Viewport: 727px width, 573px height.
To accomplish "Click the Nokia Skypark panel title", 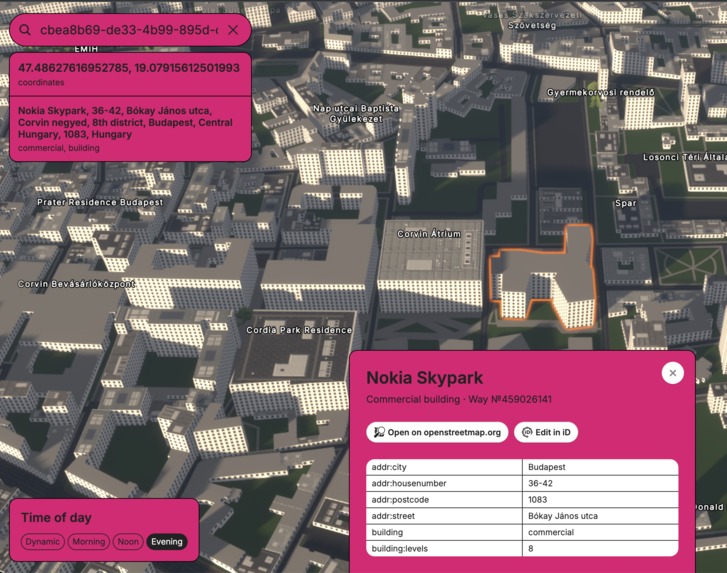I will [425, 378].
